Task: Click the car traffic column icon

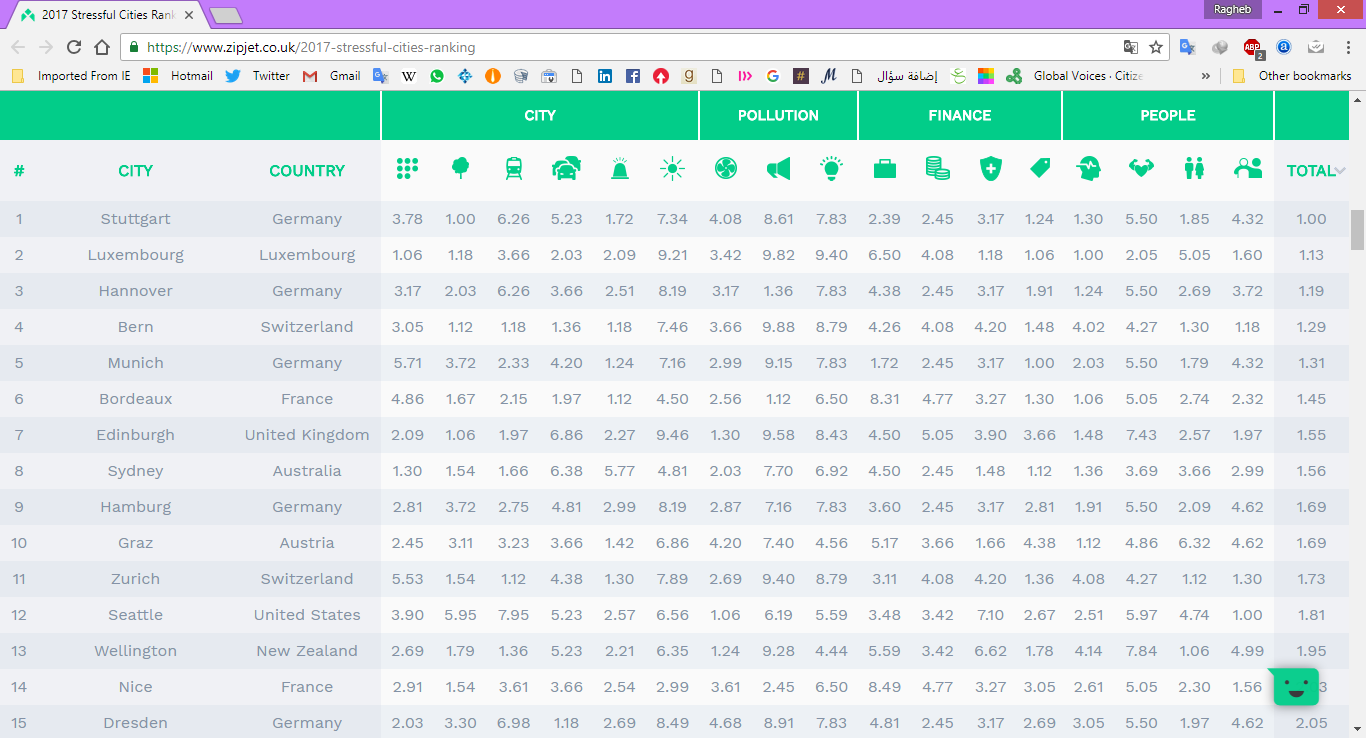Action: (566, 170)
